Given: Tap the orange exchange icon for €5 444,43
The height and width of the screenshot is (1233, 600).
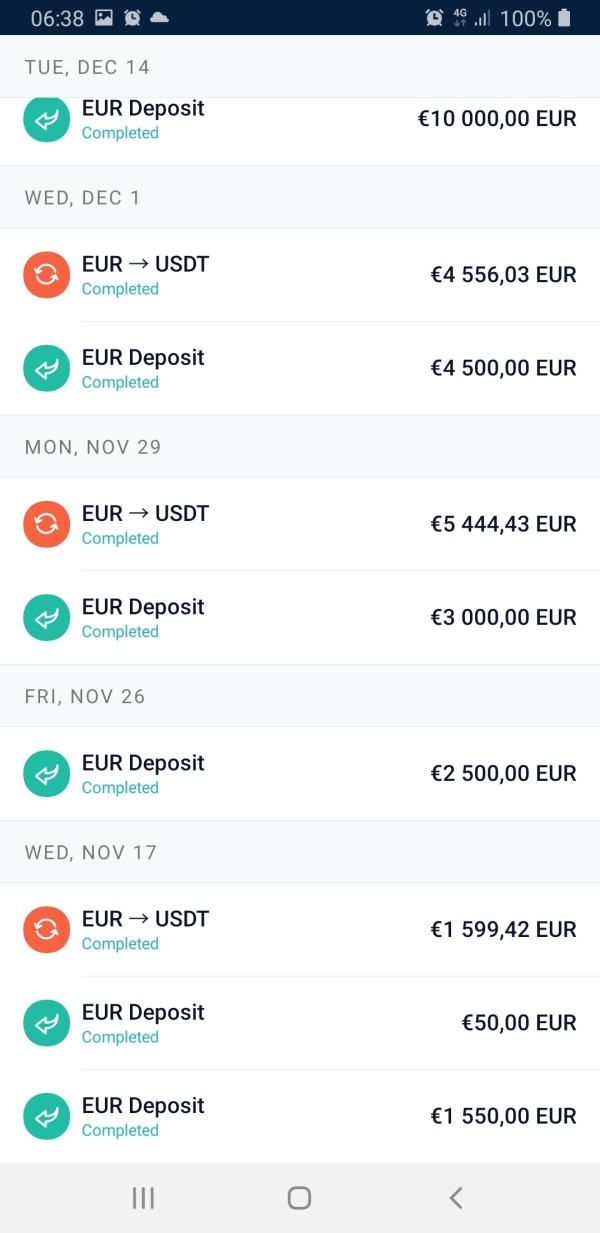Looking at the screenshot, I should [x=46, y=524].
